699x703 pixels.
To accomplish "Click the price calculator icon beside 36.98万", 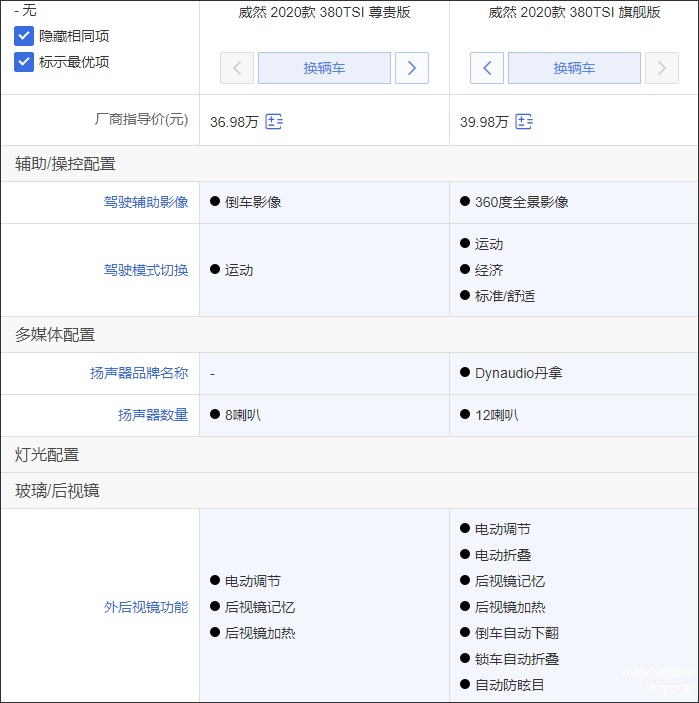I will point(274,122).
